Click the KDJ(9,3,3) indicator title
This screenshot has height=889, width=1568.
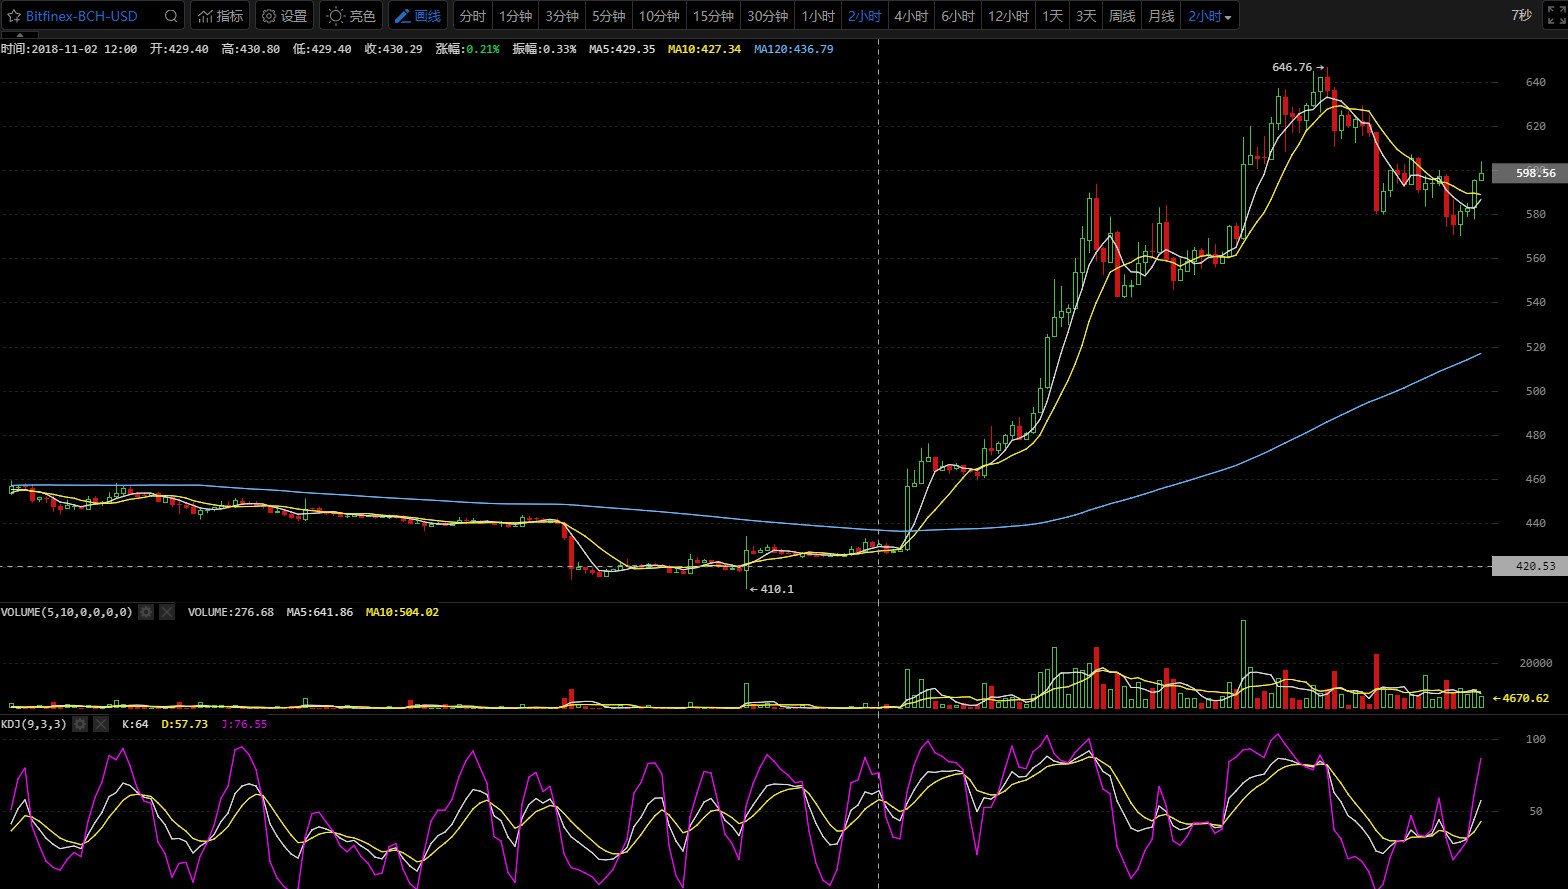coord(34,724)
